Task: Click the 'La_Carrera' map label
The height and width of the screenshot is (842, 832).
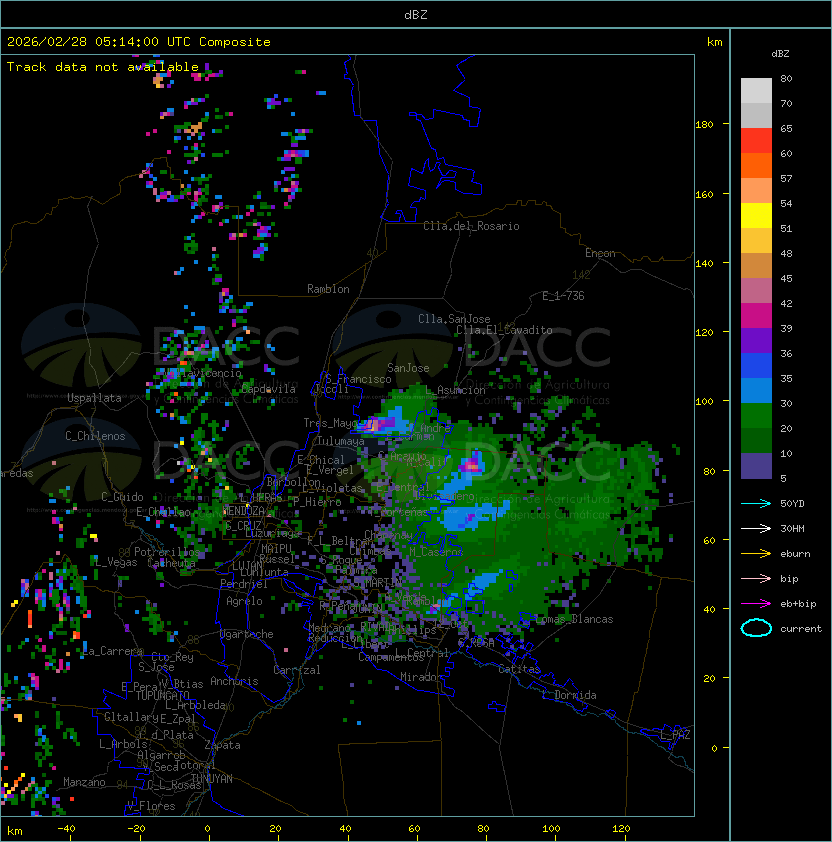Action: click(x=113, y=651)
